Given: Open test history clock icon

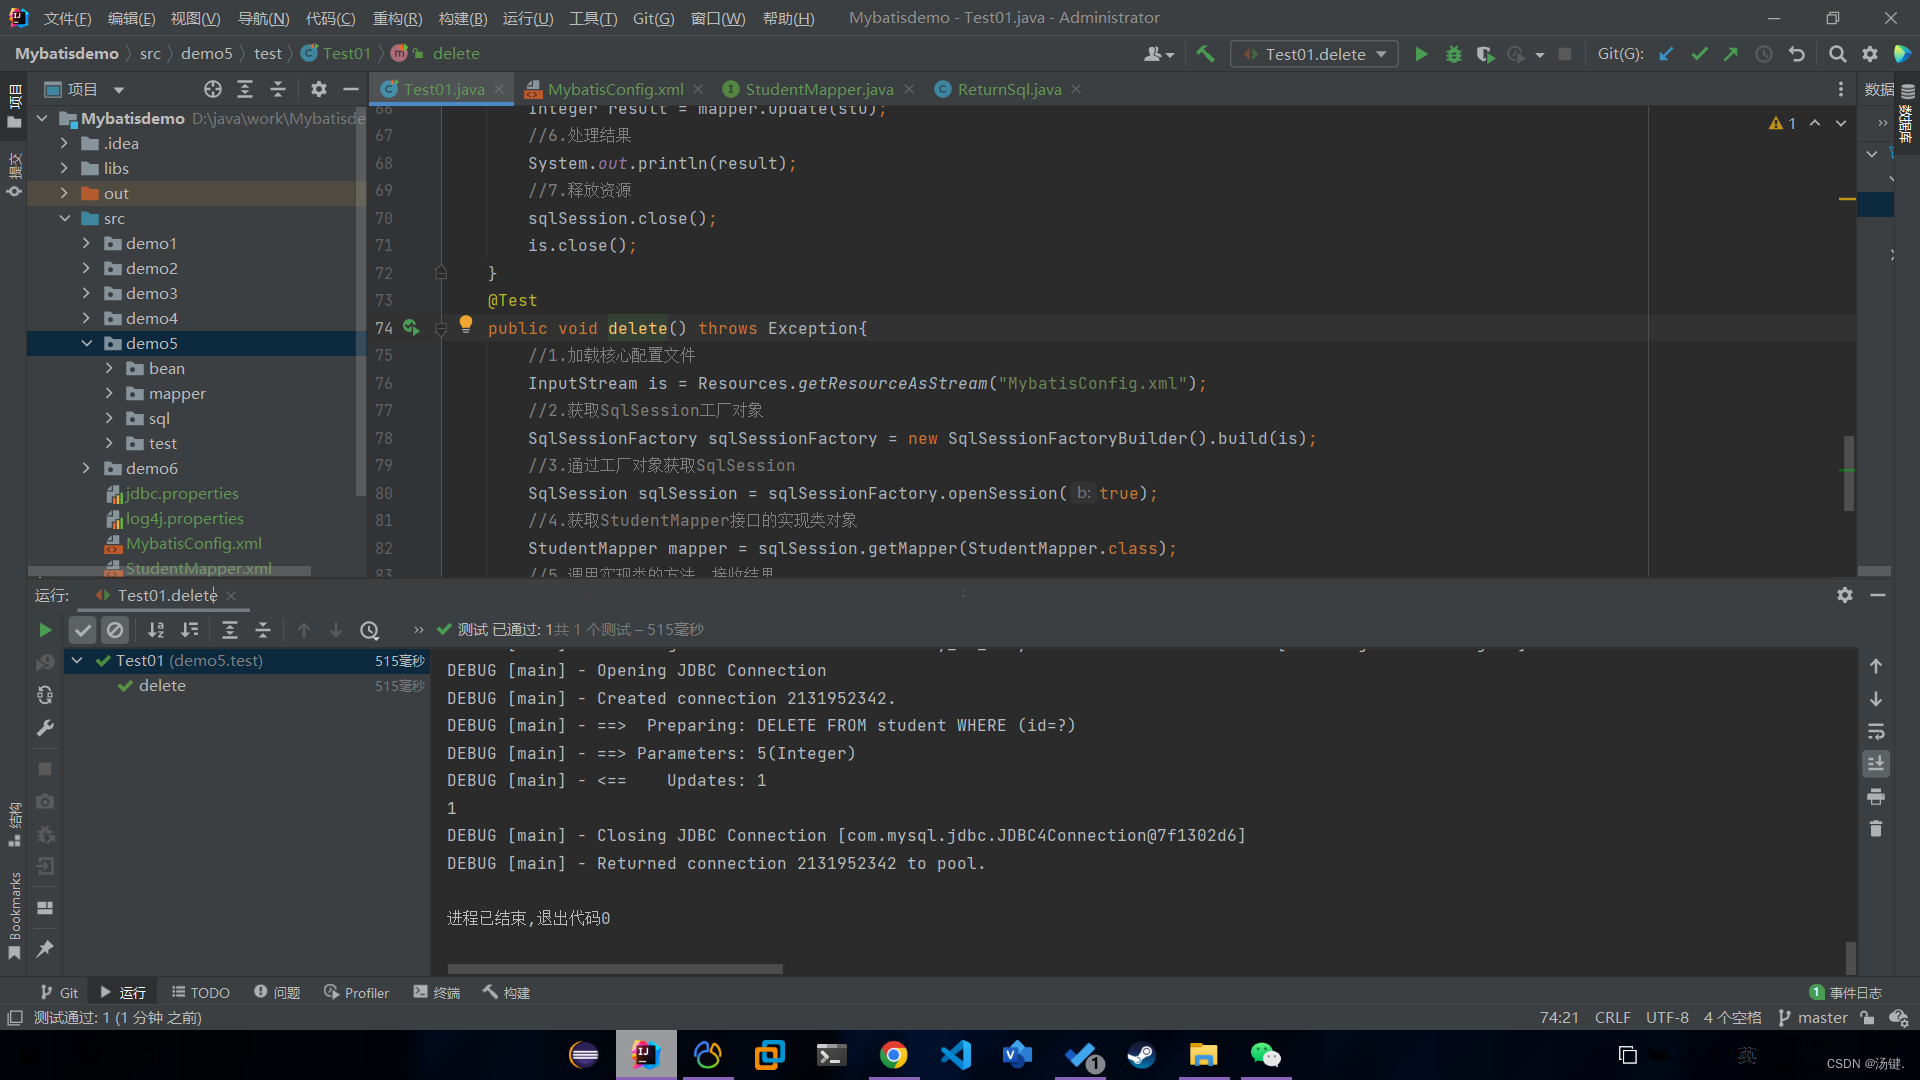Looking at the screenshot, I should pos(370,630).
